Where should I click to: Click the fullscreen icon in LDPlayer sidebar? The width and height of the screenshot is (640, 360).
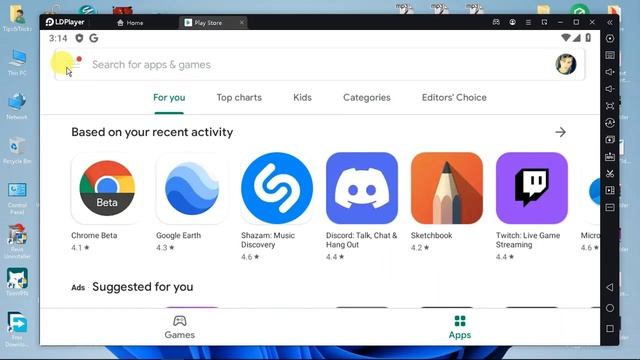pos(610,106)
